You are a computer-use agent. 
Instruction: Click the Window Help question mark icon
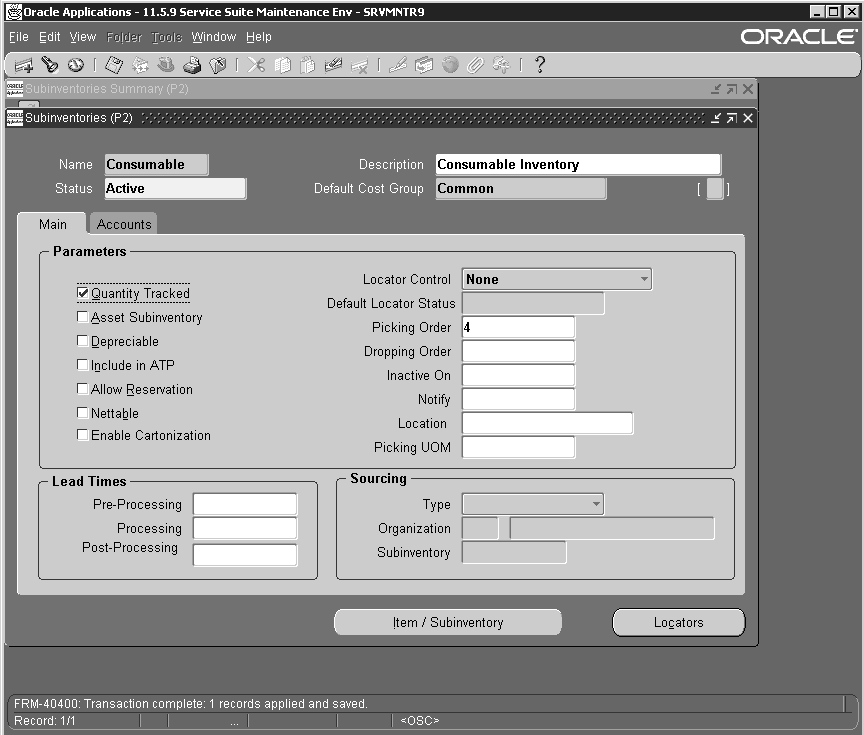540,65
